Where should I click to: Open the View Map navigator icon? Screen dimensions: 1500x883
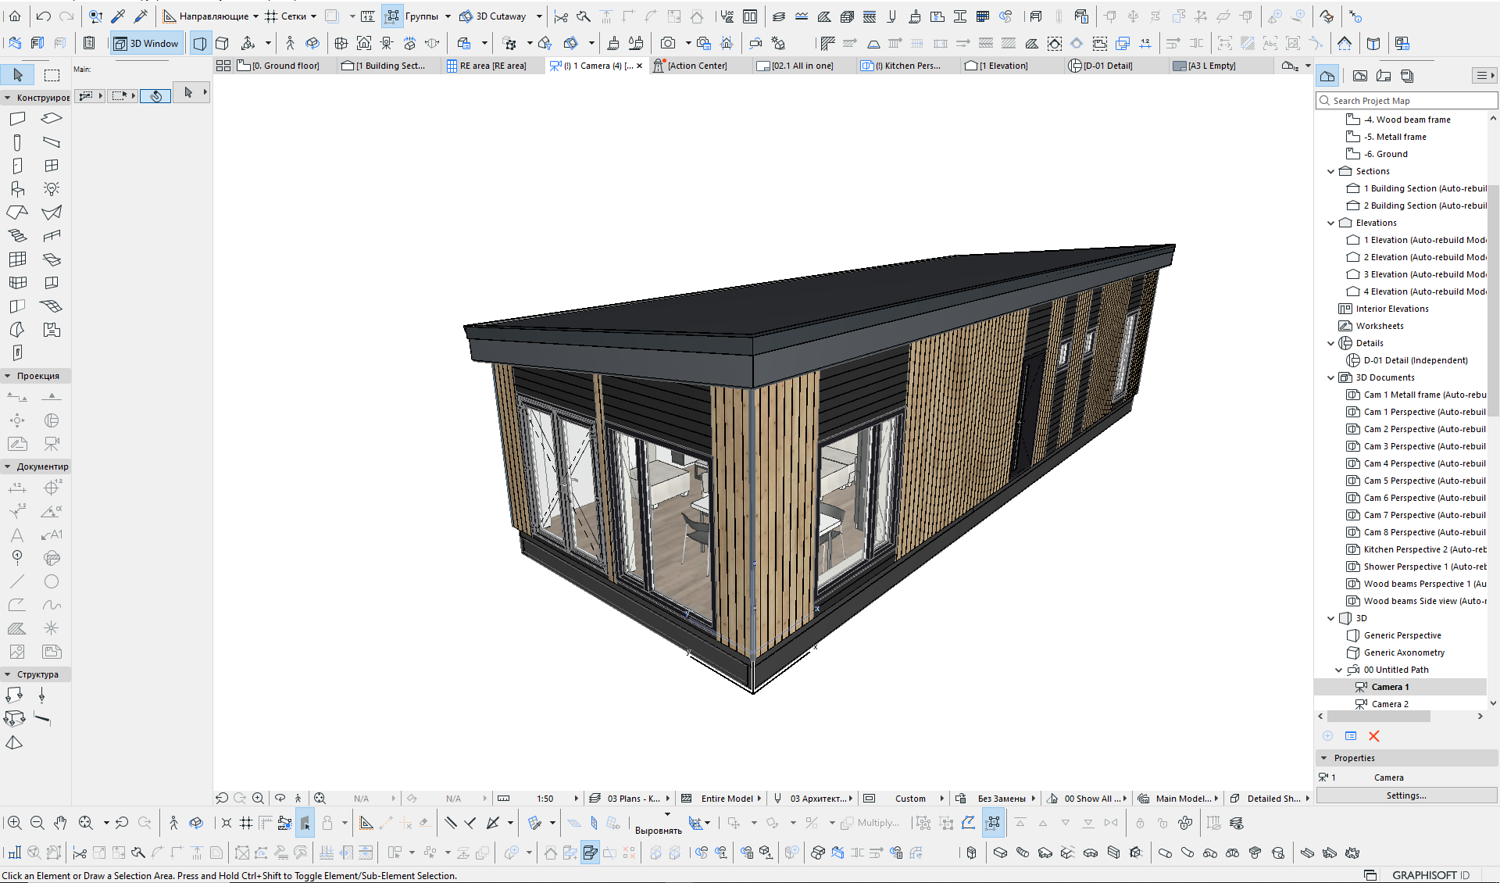coord(1360,76)
